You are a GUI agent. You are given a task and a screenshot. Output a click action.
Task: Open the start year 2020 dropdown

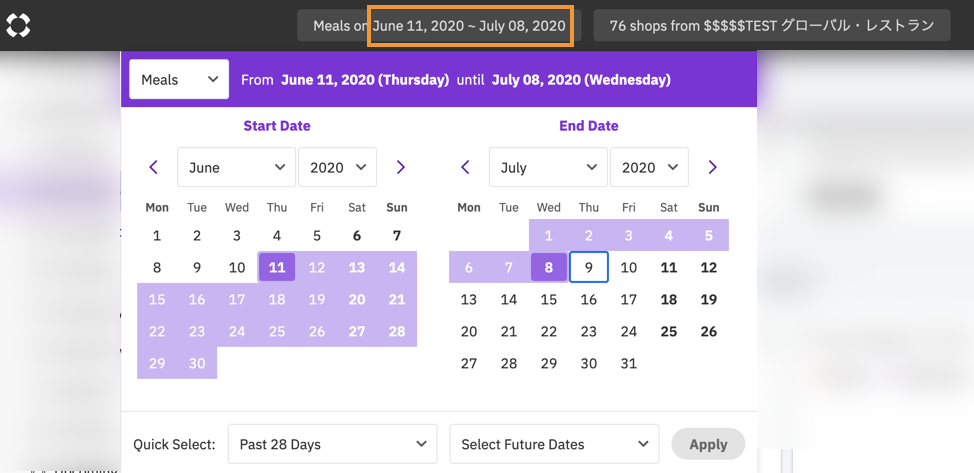(337, 167)
